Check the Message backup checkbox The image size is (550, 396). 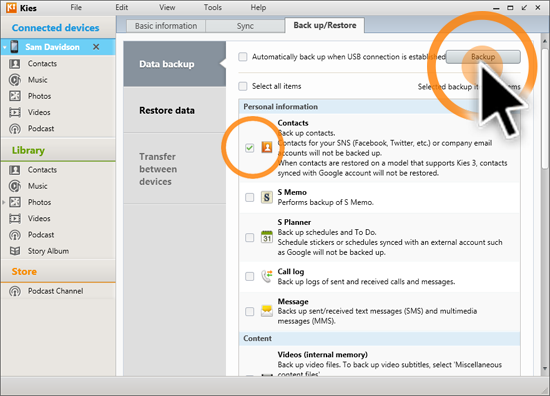tap(249, 311)
